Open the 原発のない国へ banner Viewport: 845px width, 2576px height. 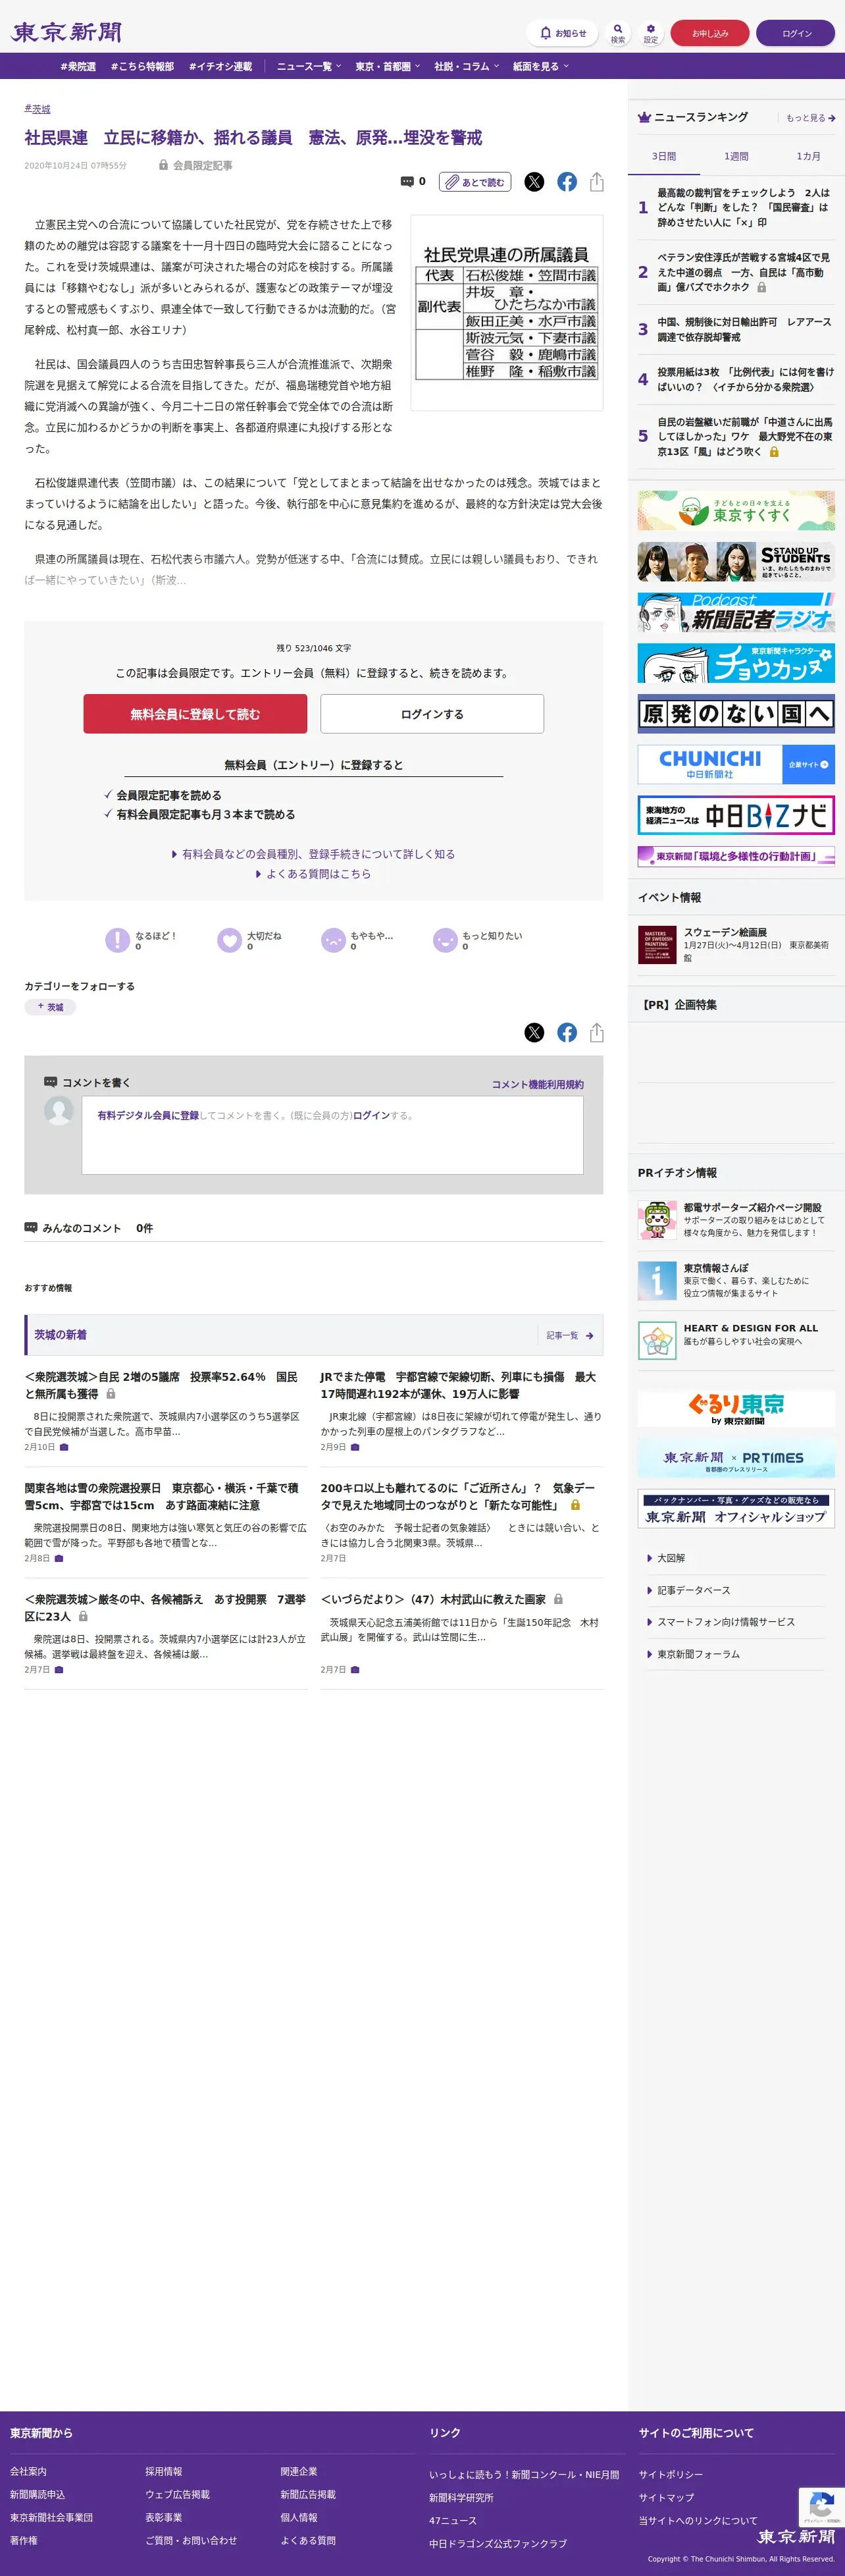[736, 714]
